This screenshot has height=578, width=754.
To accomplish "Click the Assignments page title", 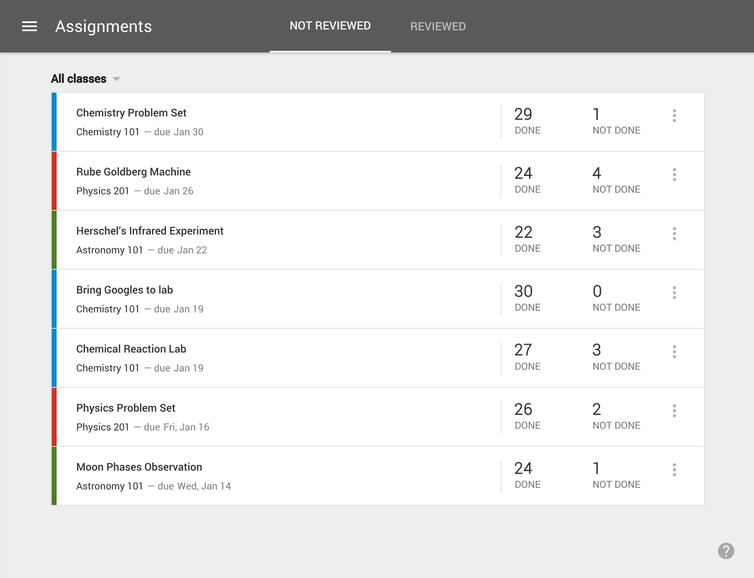I will 103,27.
